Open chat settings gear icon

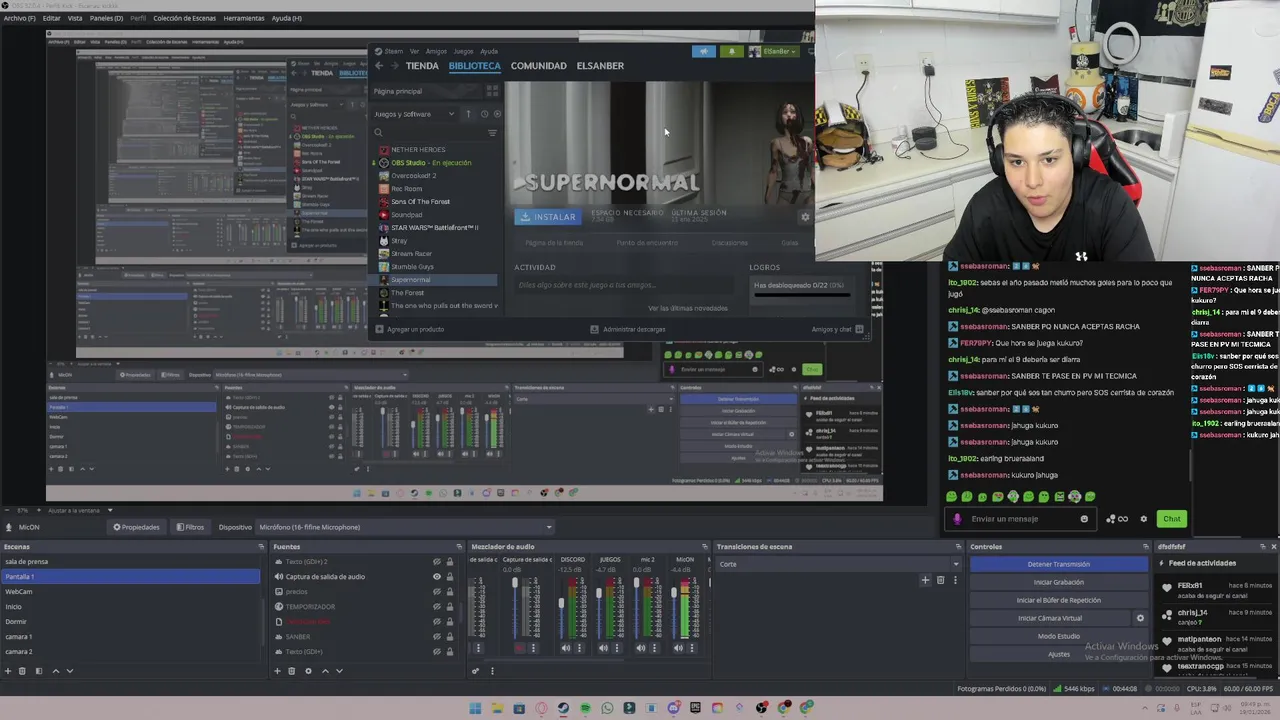[1144, 519]
